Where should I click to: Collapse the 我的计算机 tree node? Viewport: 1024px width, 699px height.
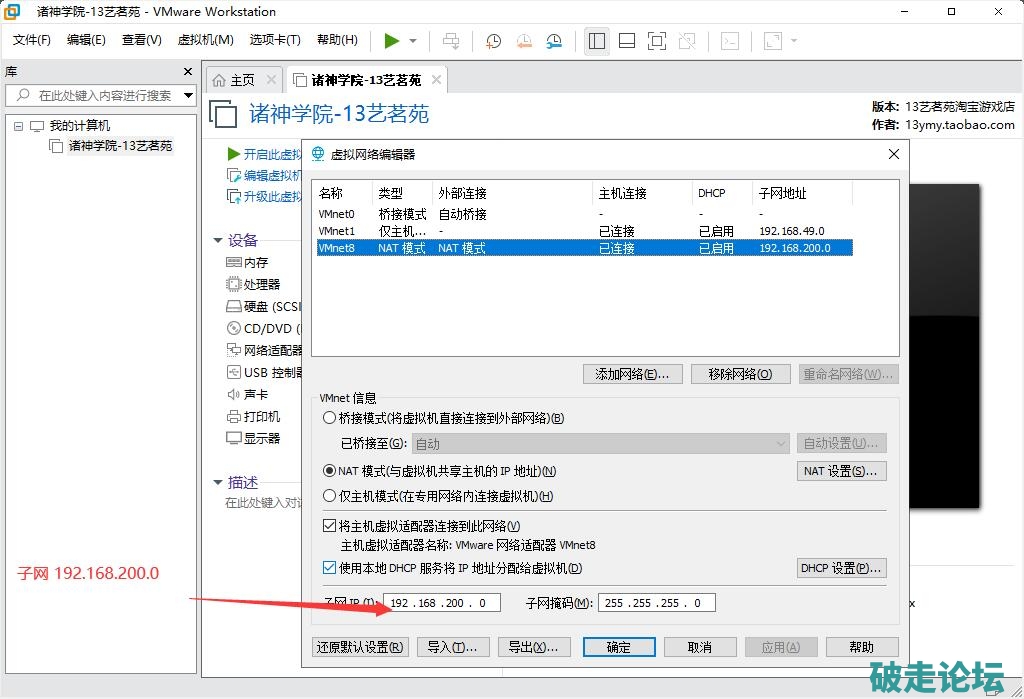coord(18,126)
